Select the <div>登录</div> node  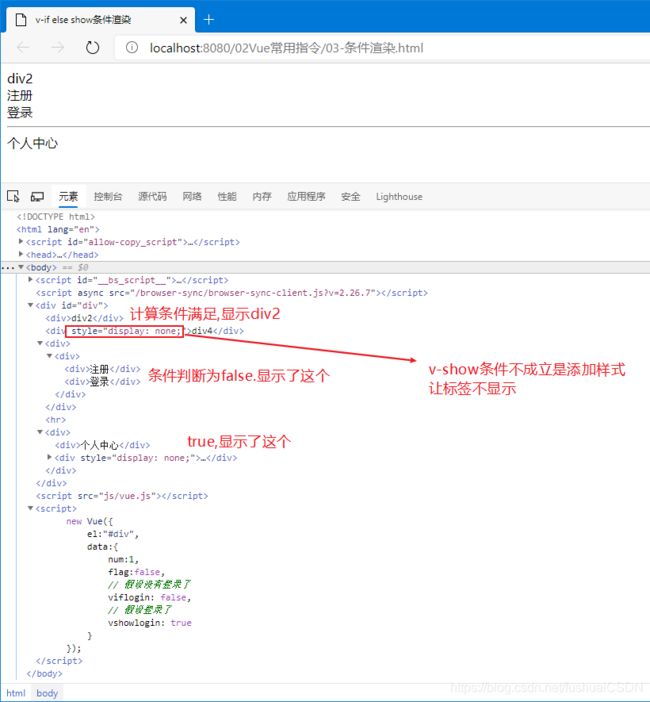click(103, 381)
